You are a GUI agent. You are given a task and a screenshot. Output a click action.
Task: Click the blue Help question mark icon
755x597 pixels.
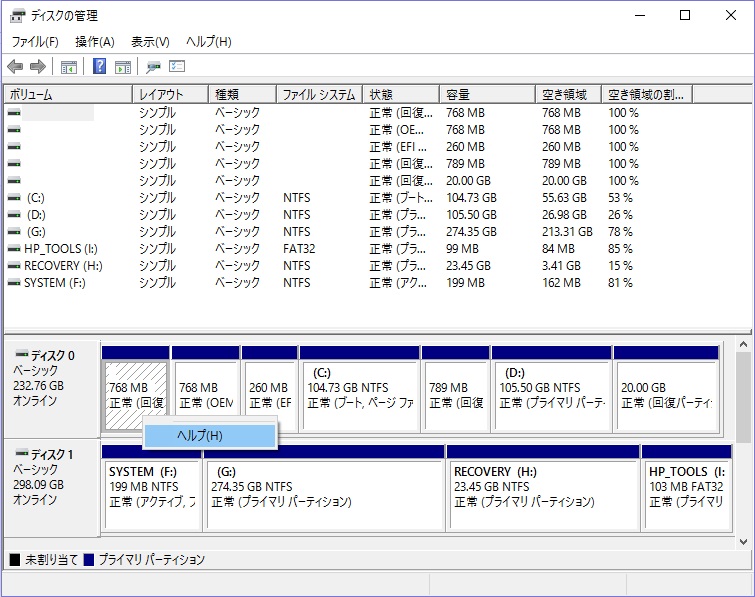[99, 66]
